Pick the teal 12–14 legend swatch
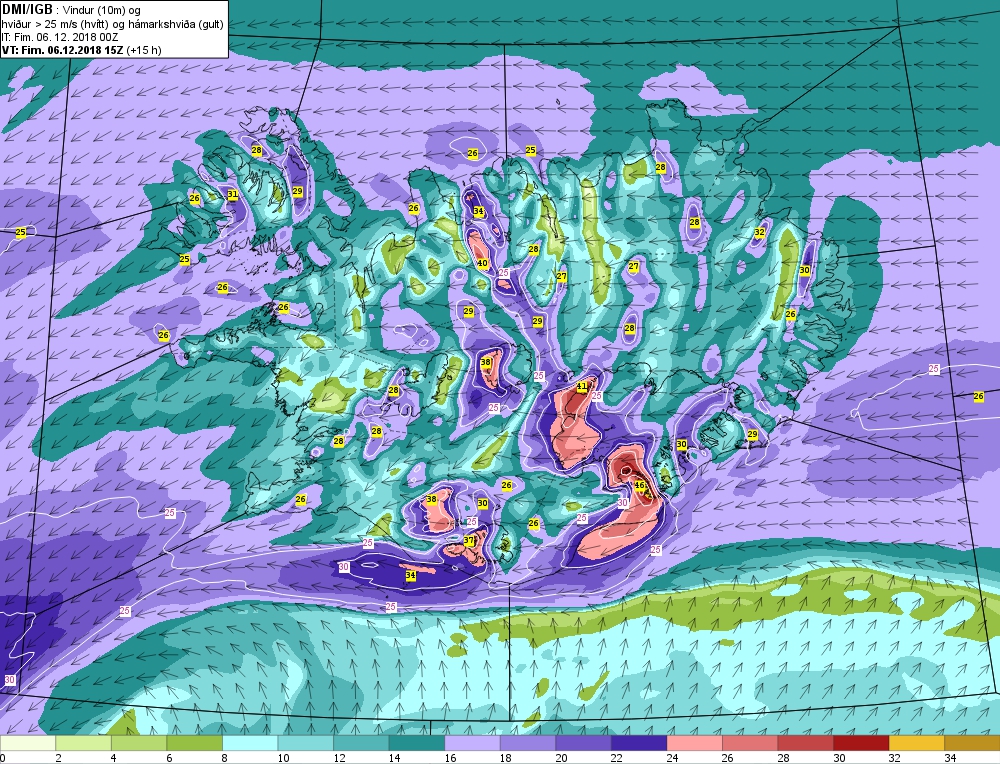The height and width of the screenshot is (764, 1000). [x=361, y=743]
